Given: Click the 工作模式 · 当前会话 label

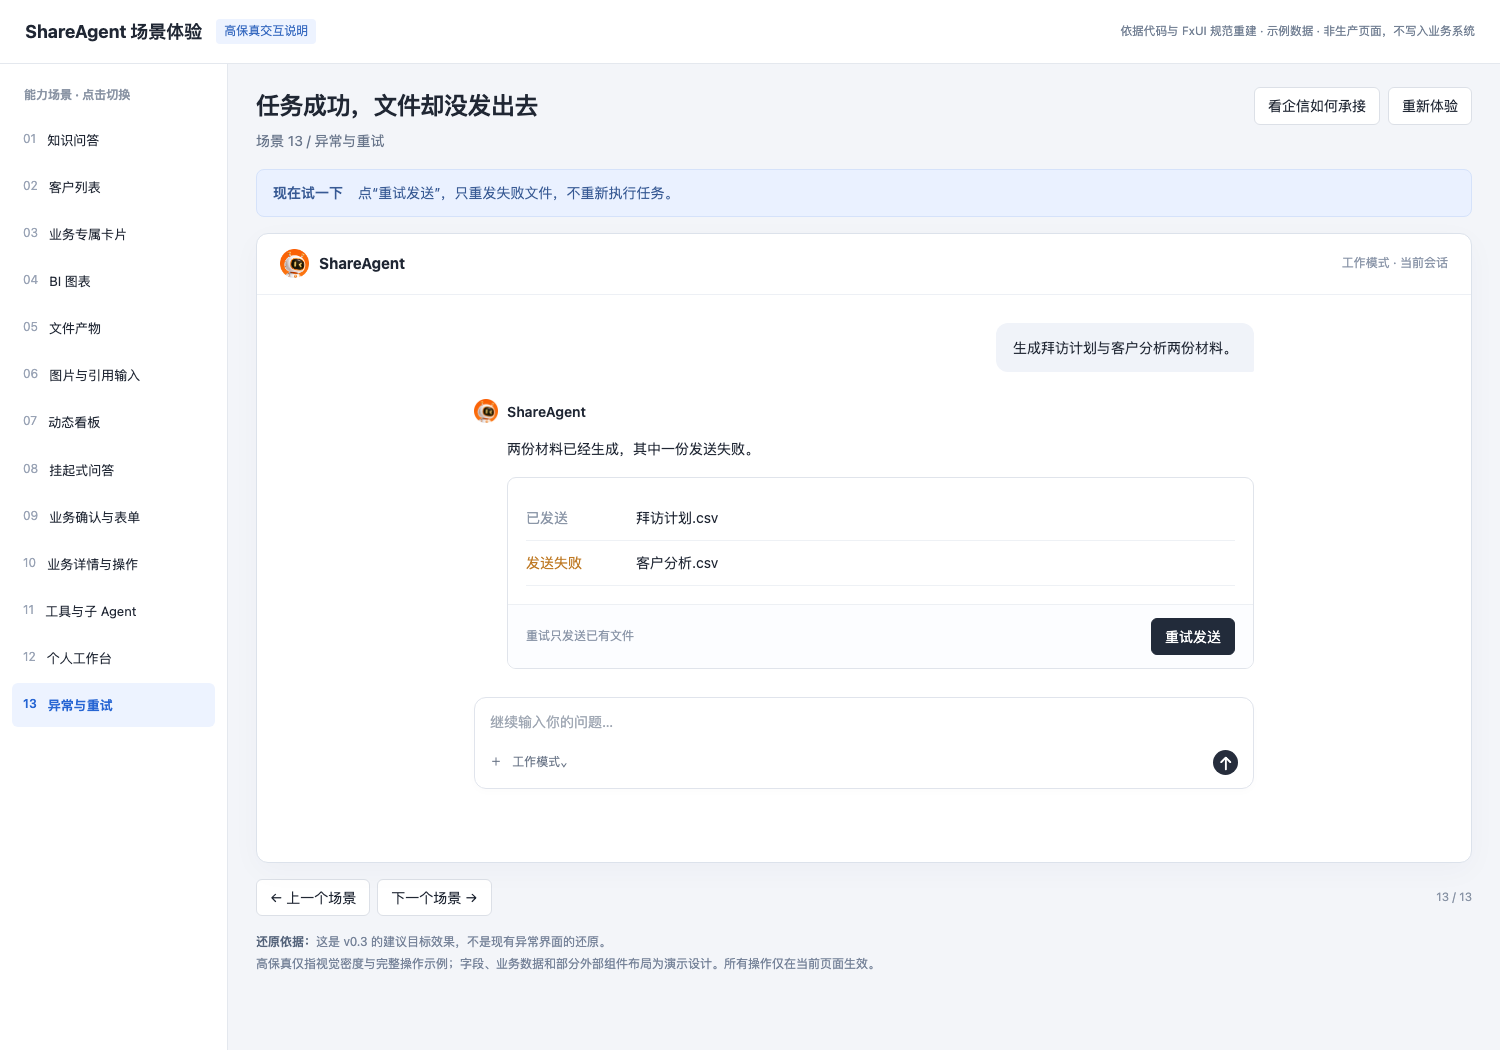Looking at the screenshot, I should point(1395,263).
